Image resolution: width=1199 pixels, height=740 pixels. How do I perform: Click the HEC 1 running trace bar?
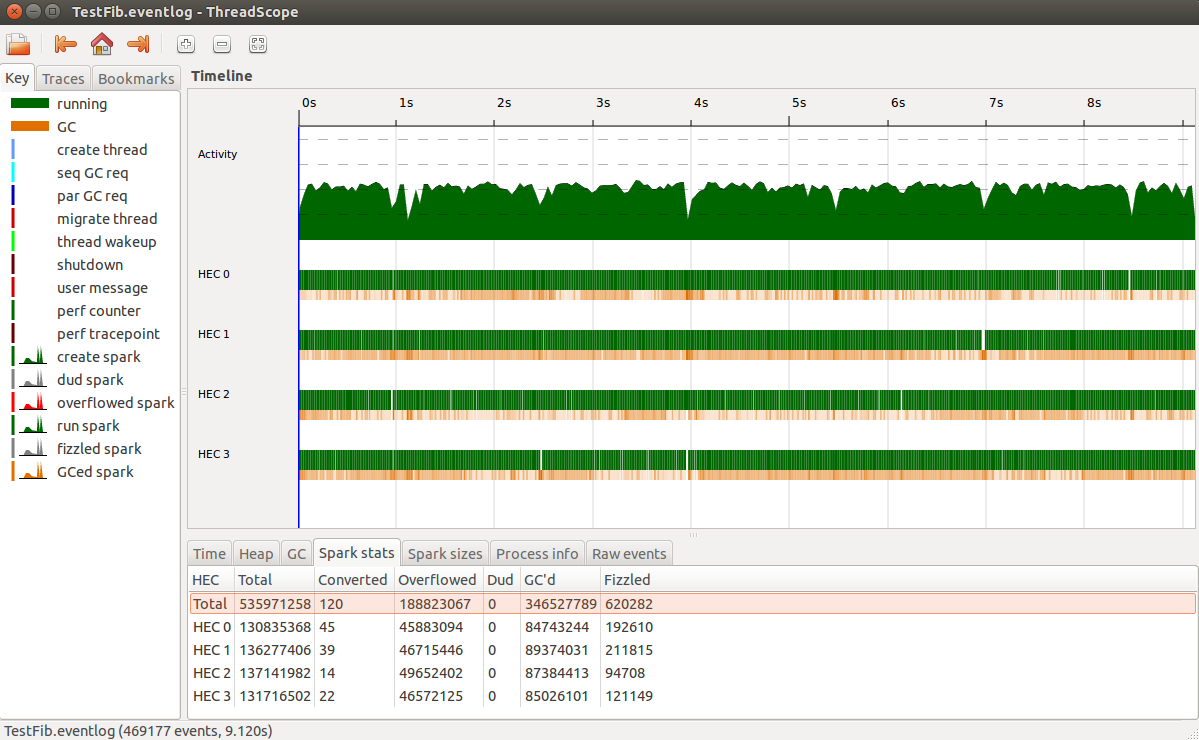coord(746,340)
